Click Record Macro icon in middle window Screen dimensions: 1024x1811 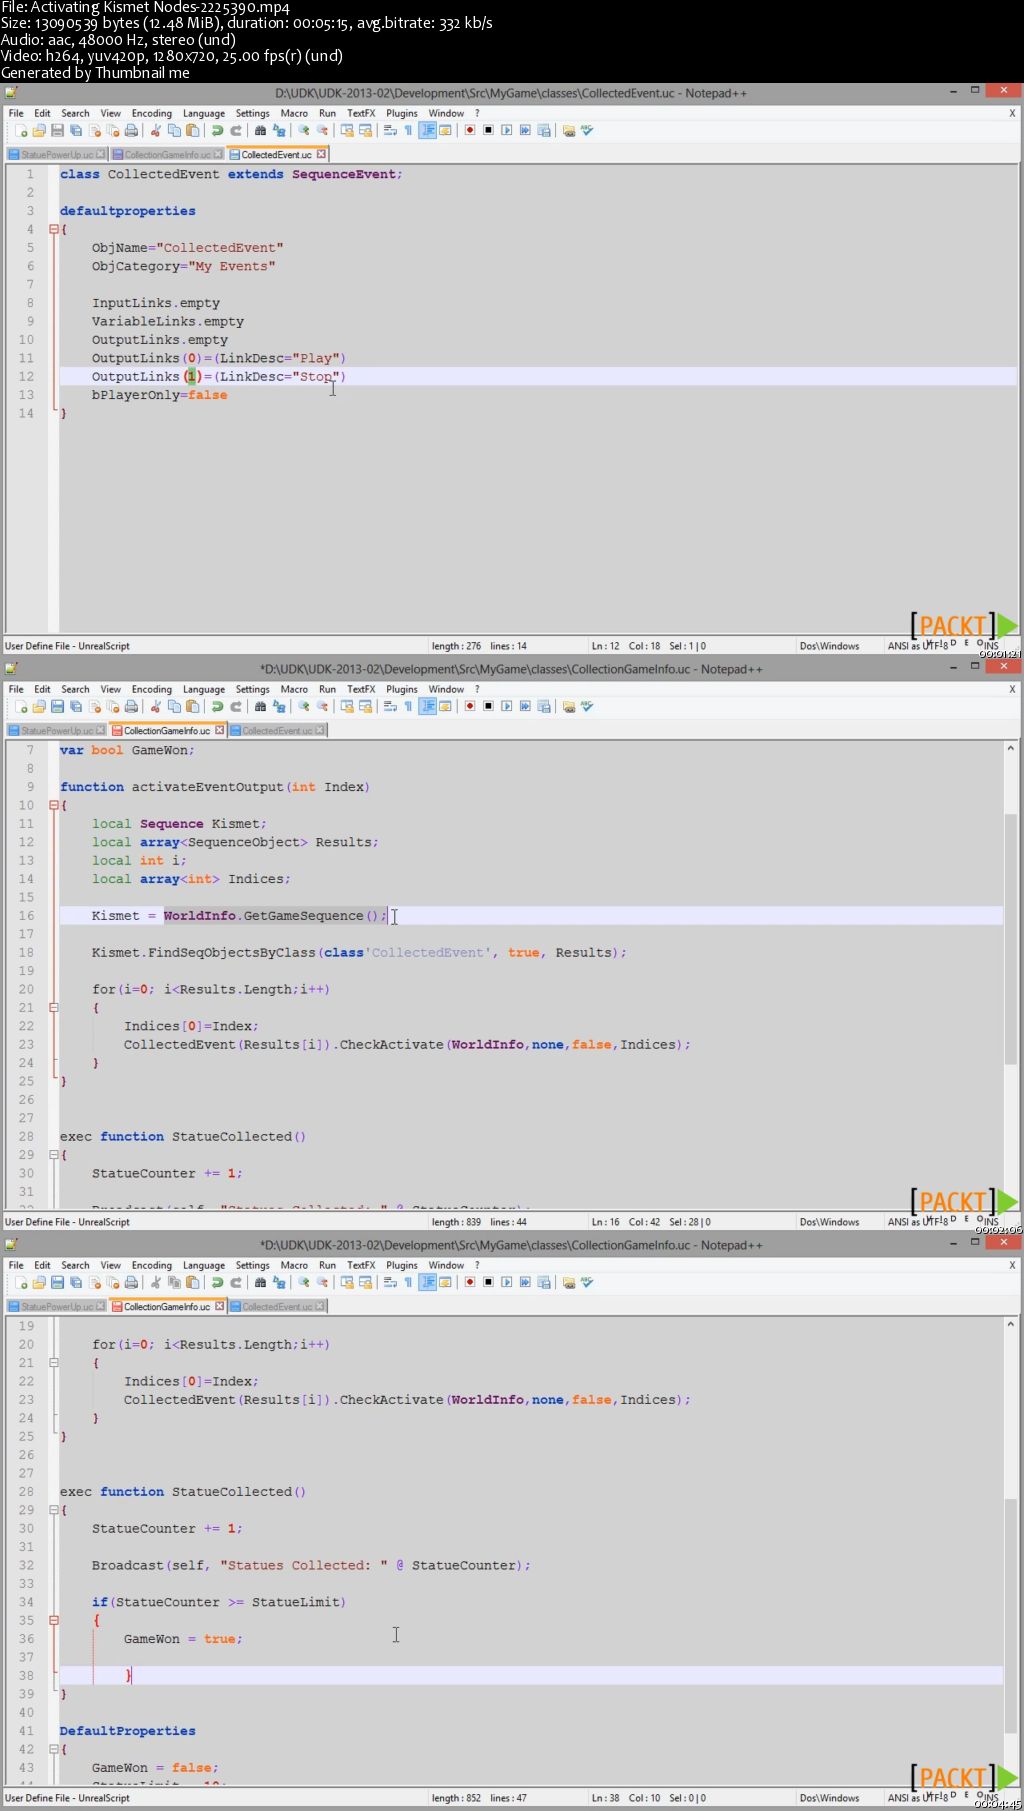click(469, 707)
